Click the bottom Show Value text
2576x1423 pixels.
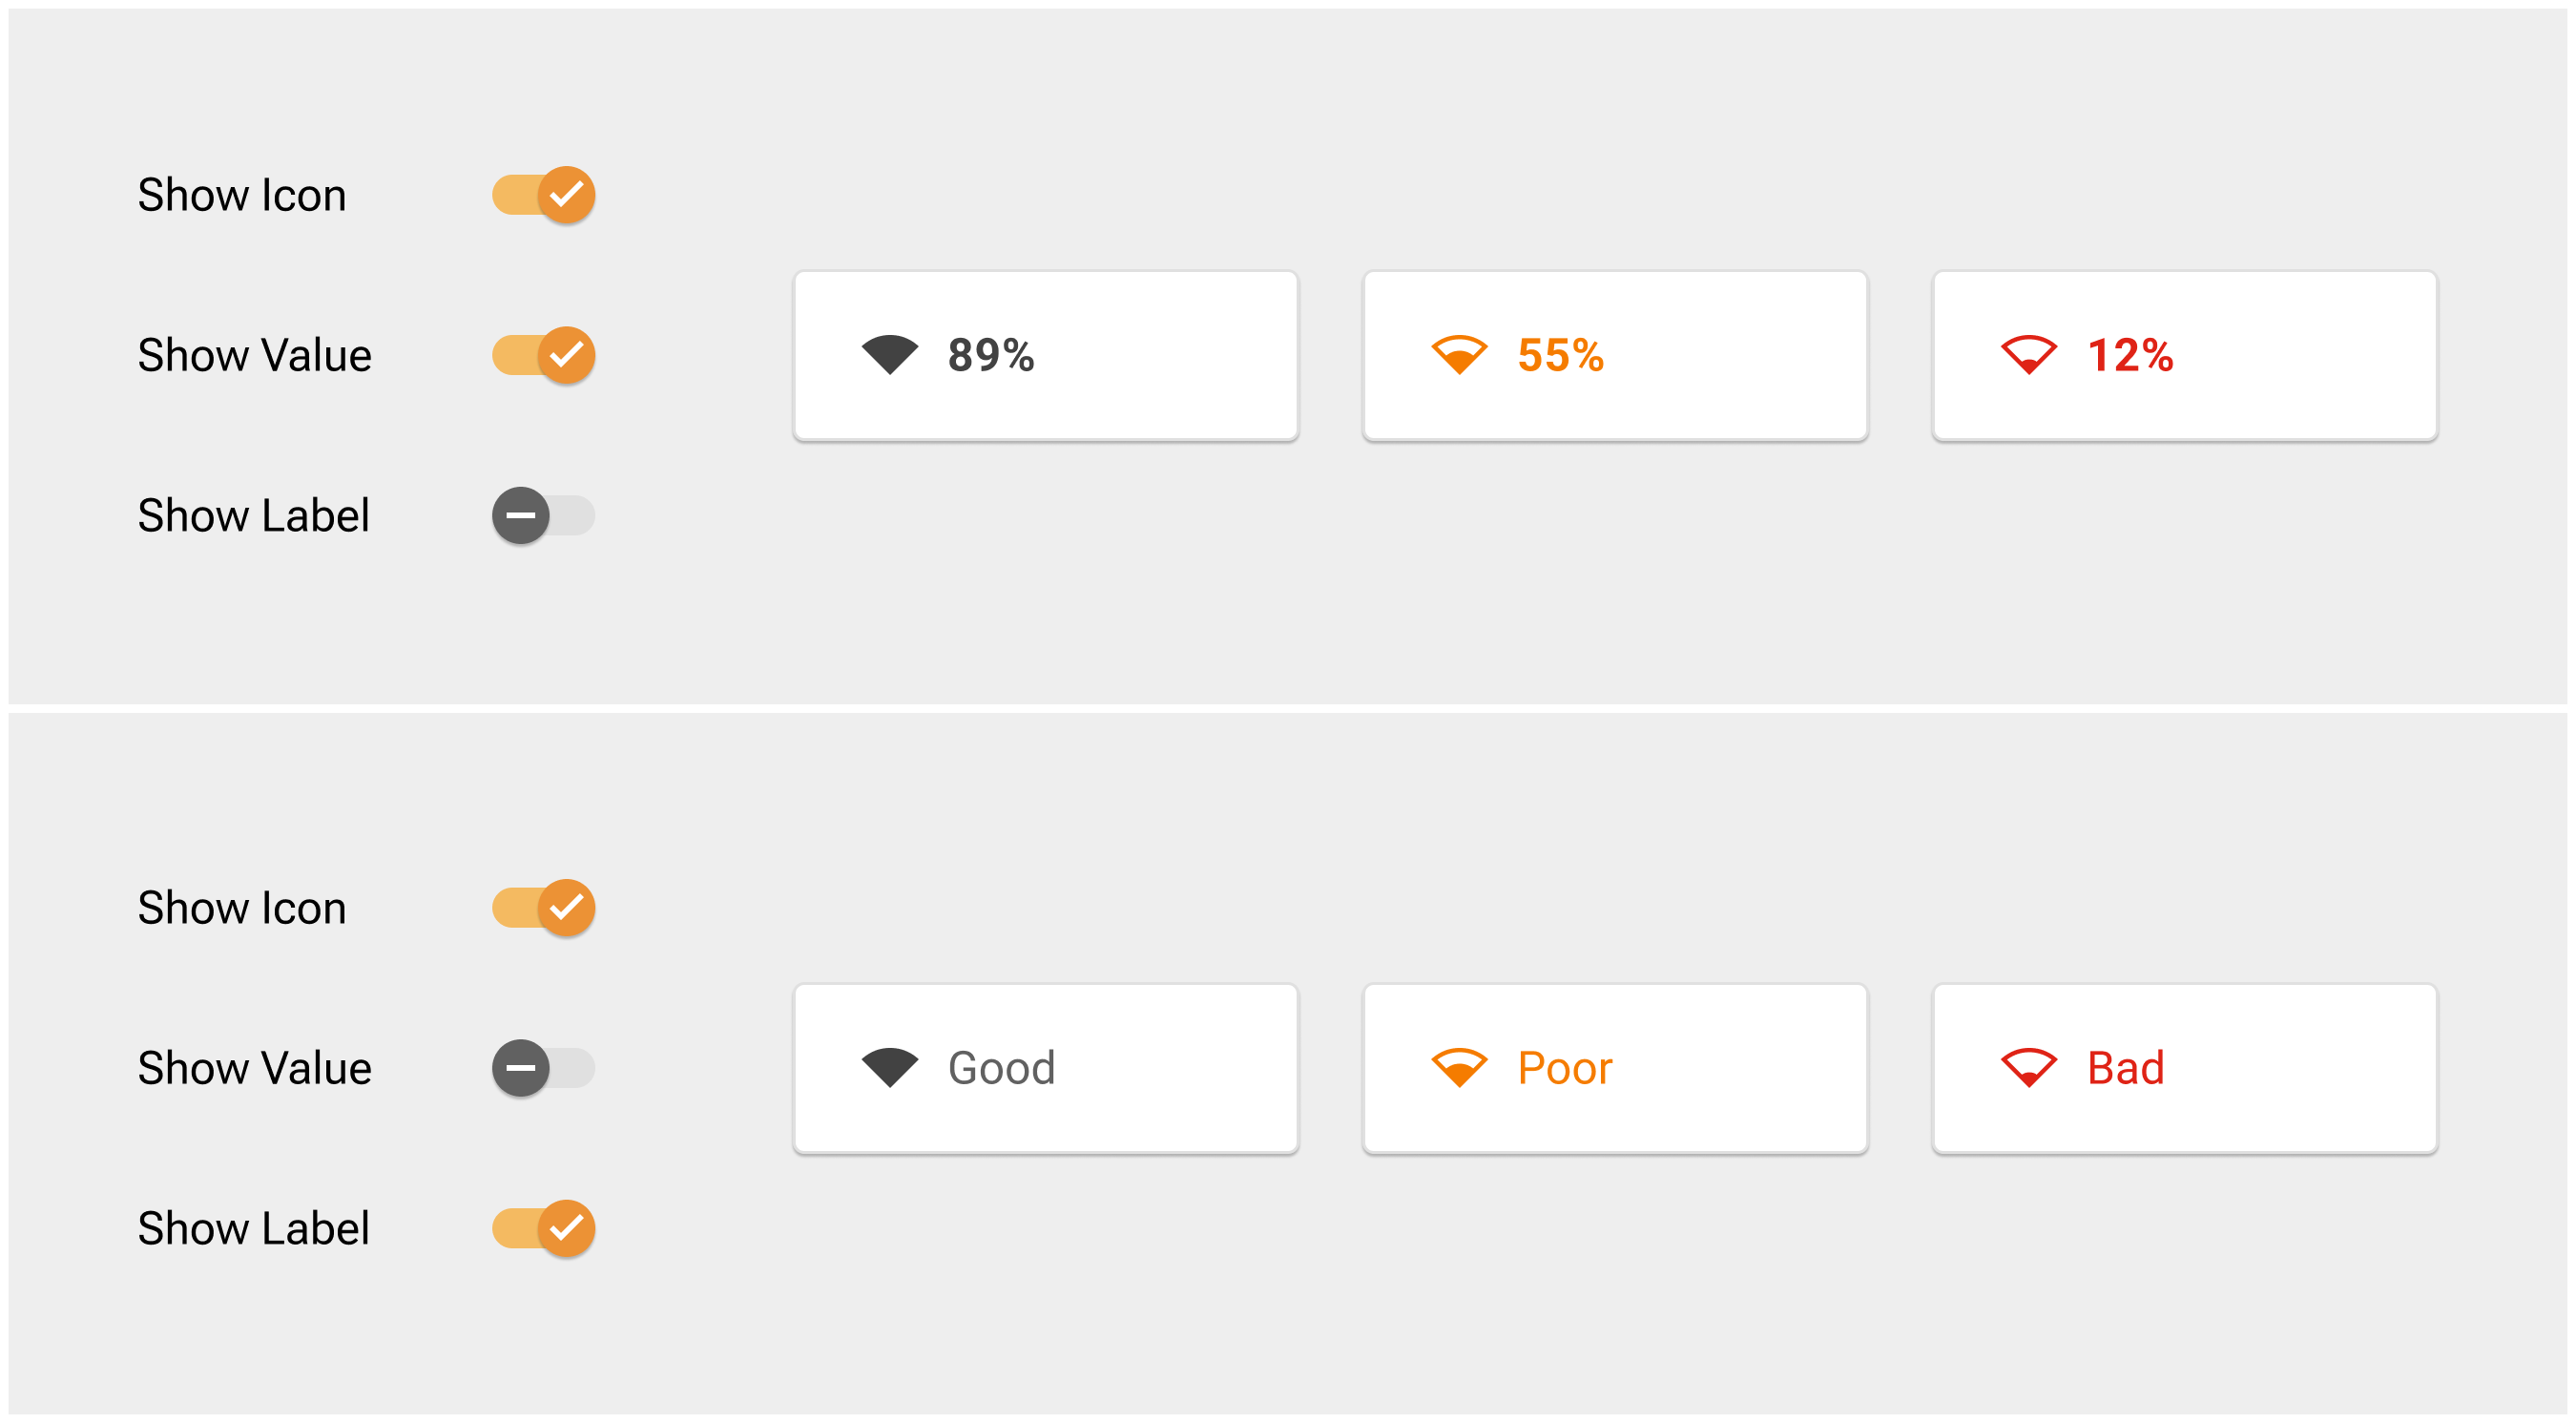click(x=254, y=1067)
